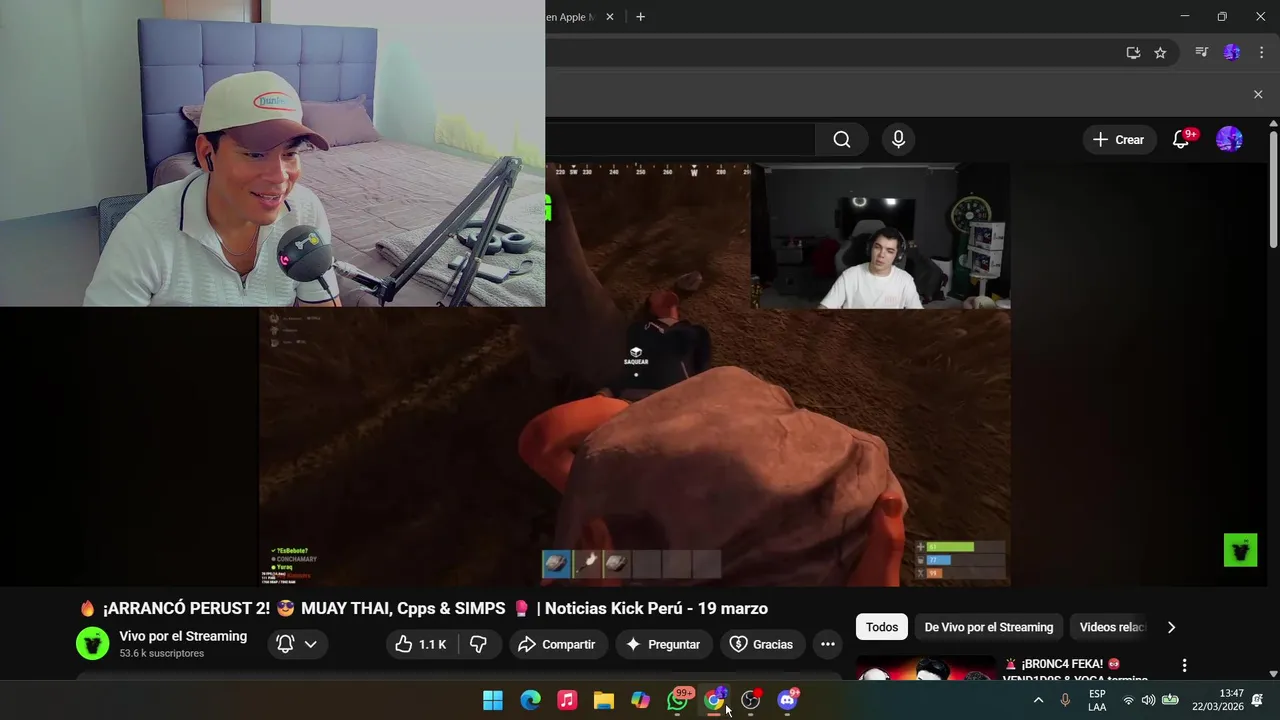This screenshot has width=1280, height=720.
Task: Click inside the YouTube search field
Action: pos(680,140)
